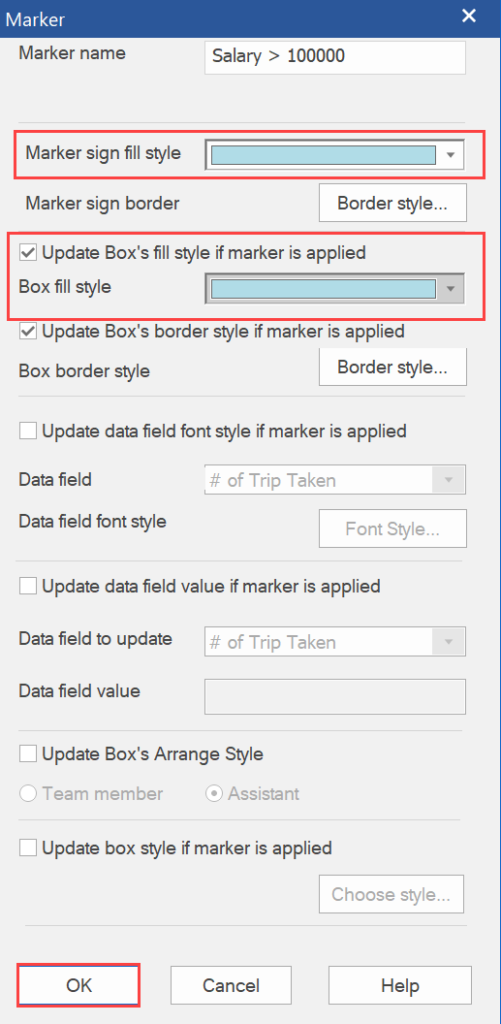501x1024 pixels.
Task: Click the OK button
Action: (78, 985)
